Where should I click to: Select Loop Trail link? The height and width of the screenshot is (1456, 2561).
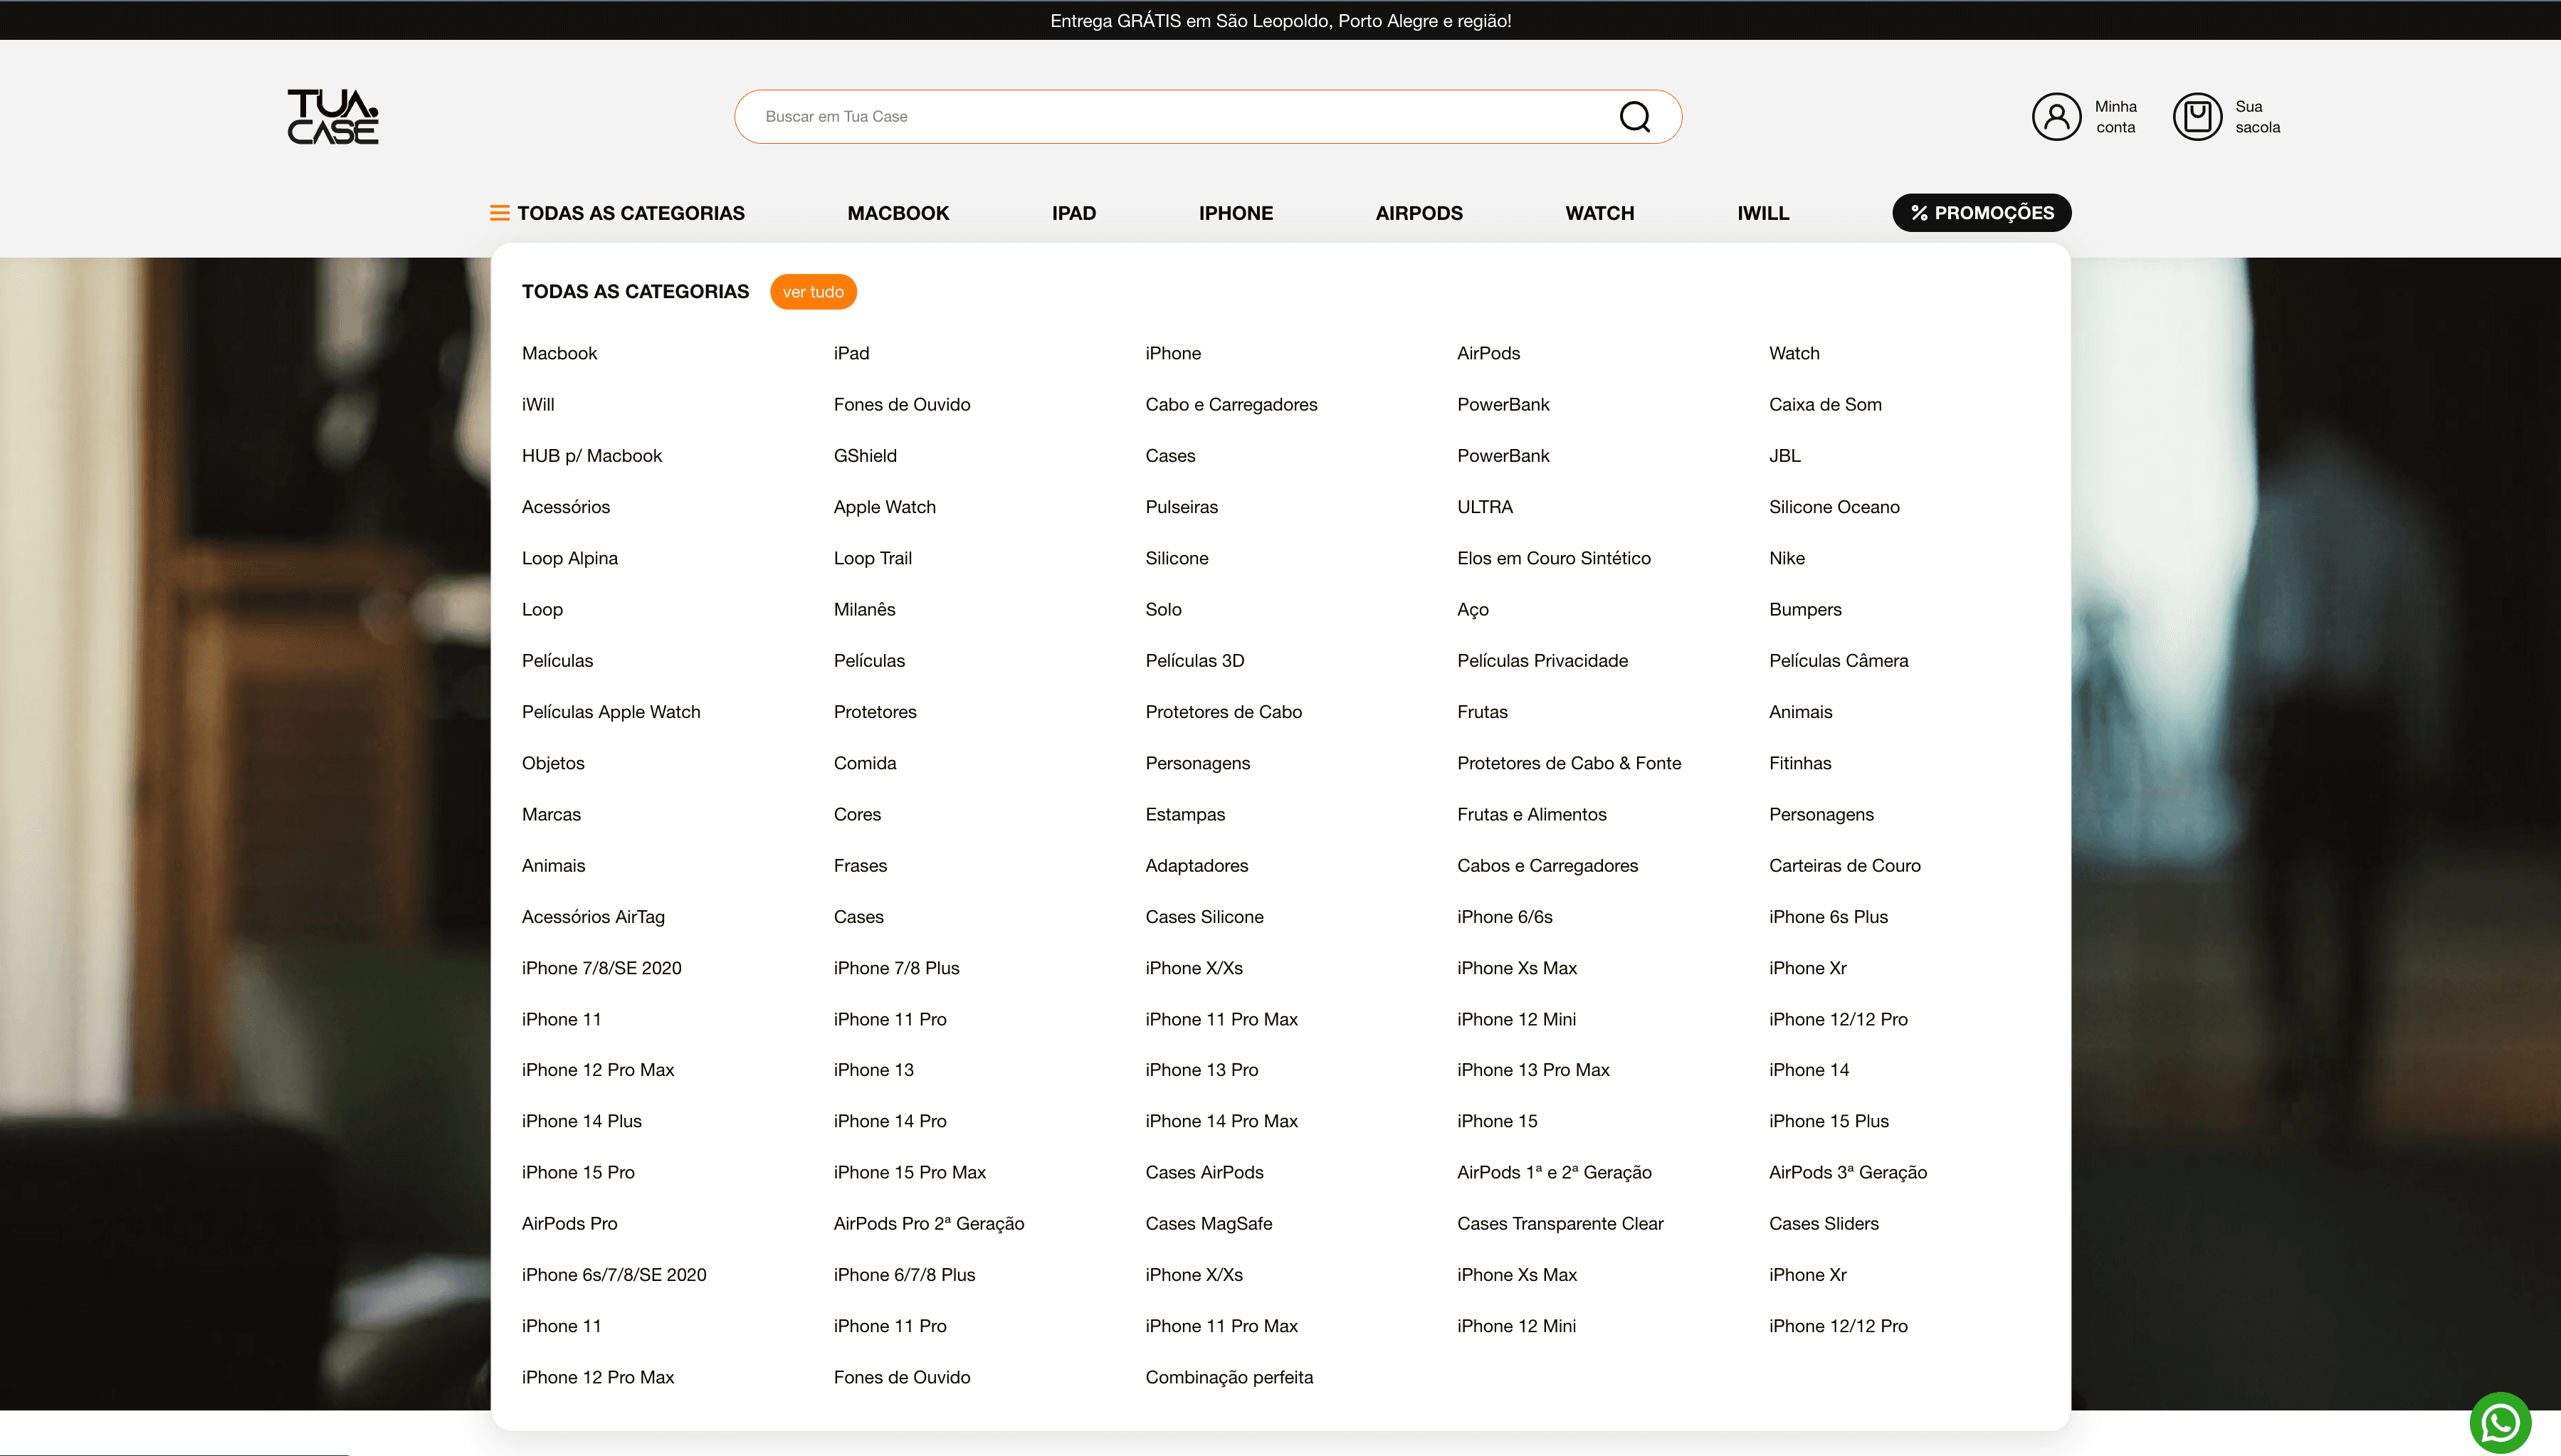coord(872,558)
